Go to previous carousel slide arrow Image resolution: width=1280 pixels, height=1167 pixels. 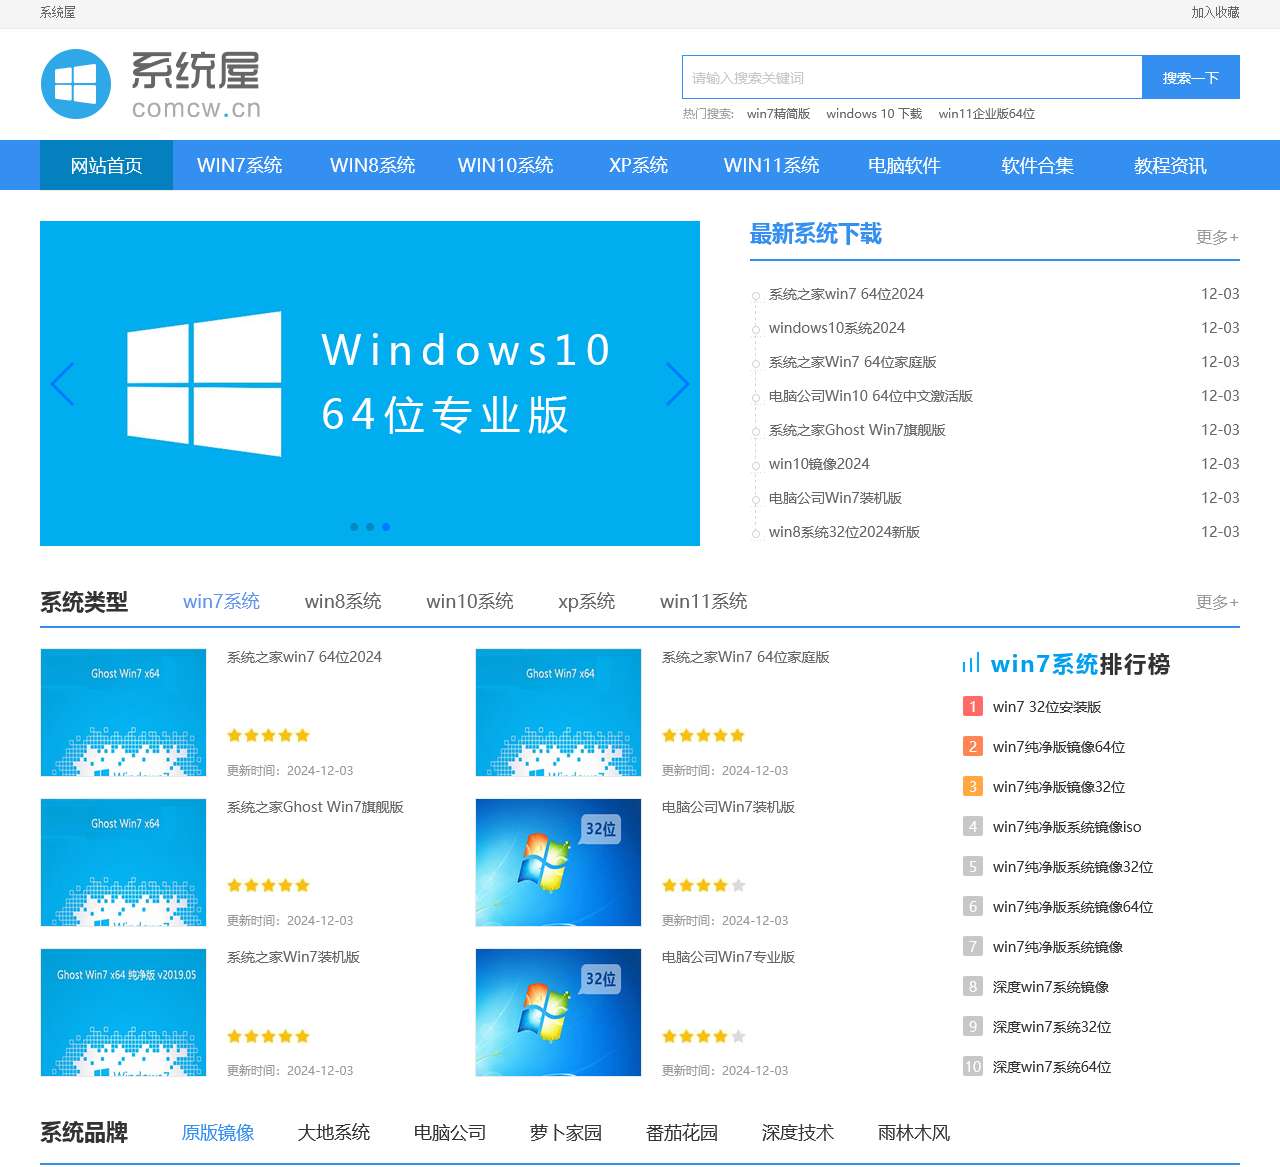(x=62, y=384)
